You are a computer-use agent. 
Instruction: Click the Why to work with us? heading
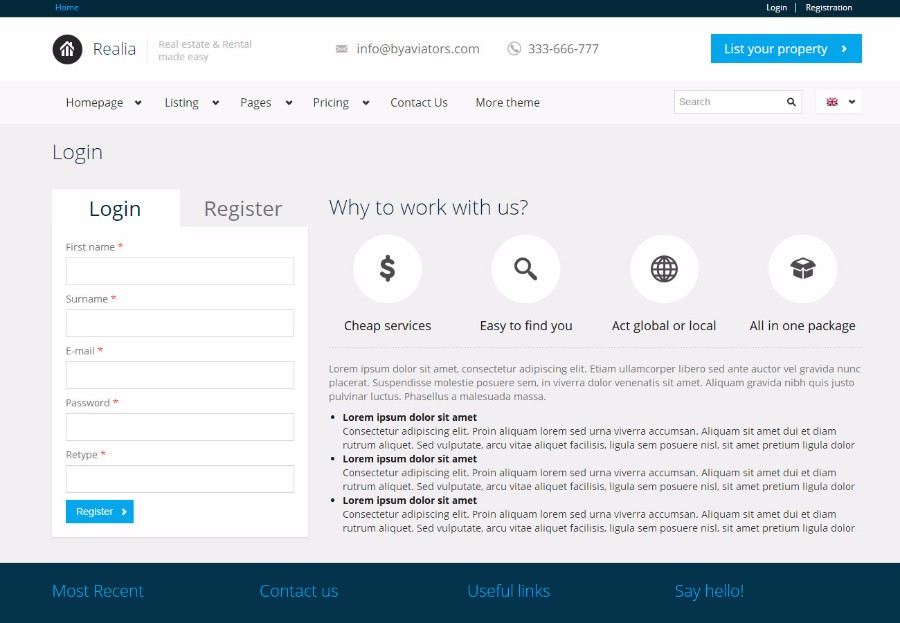[x=428, y=207]
